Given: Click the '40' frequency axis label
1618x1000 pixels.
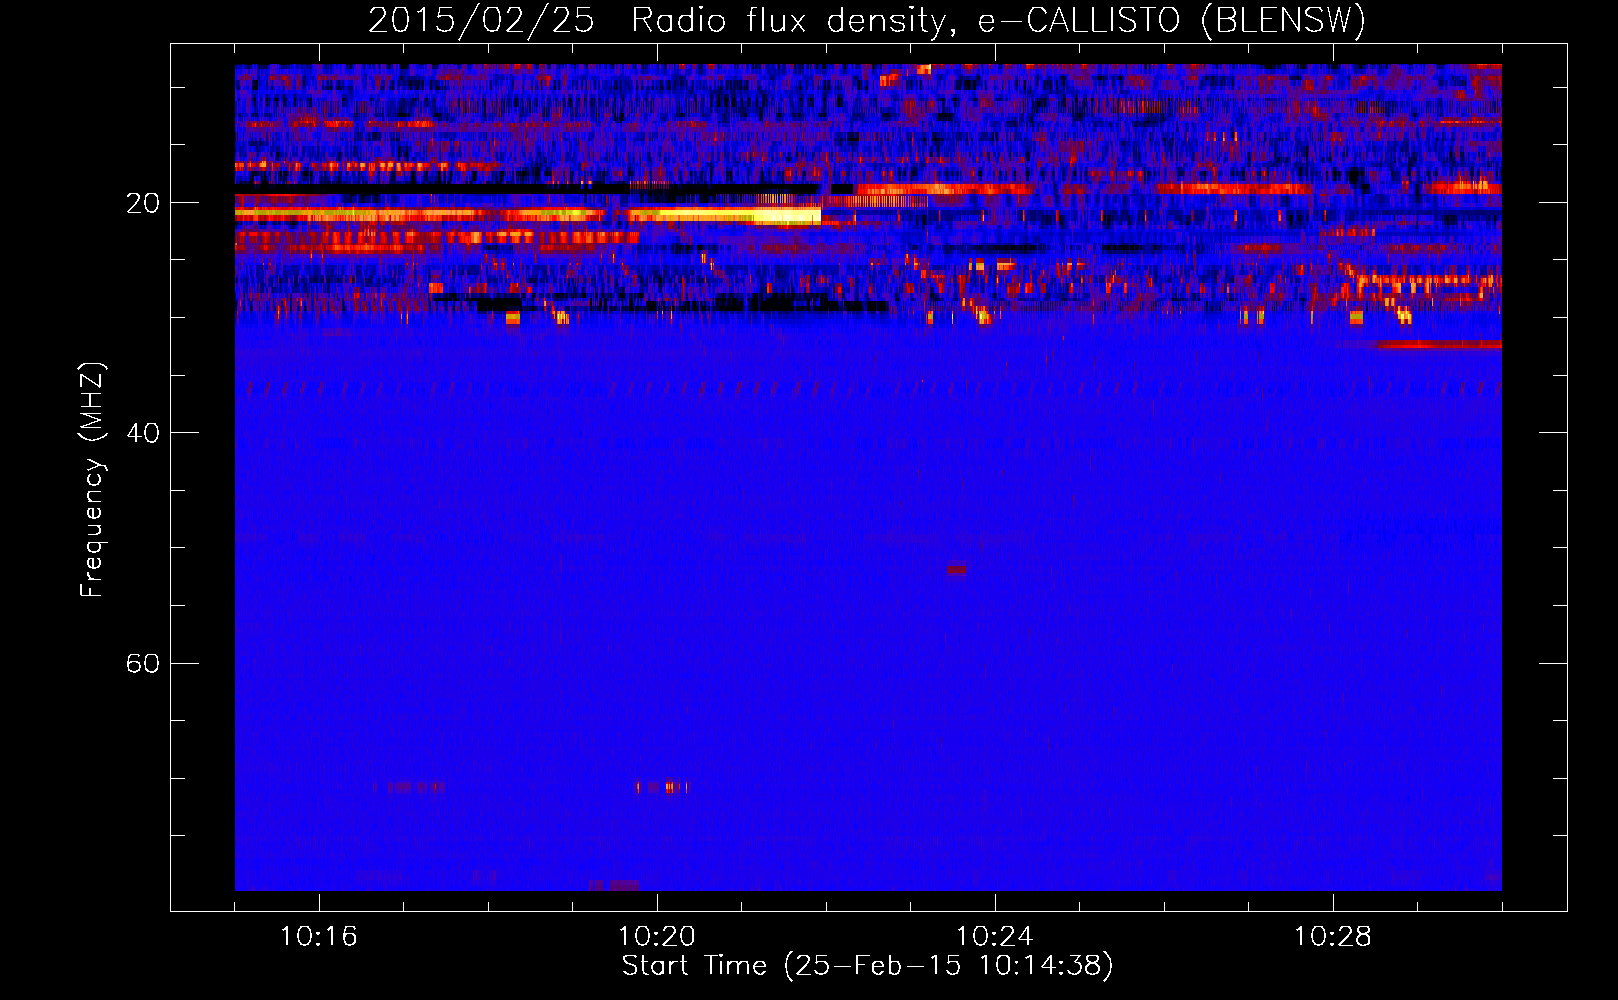Looking at the screenshot, I should [x=142, y=433].
